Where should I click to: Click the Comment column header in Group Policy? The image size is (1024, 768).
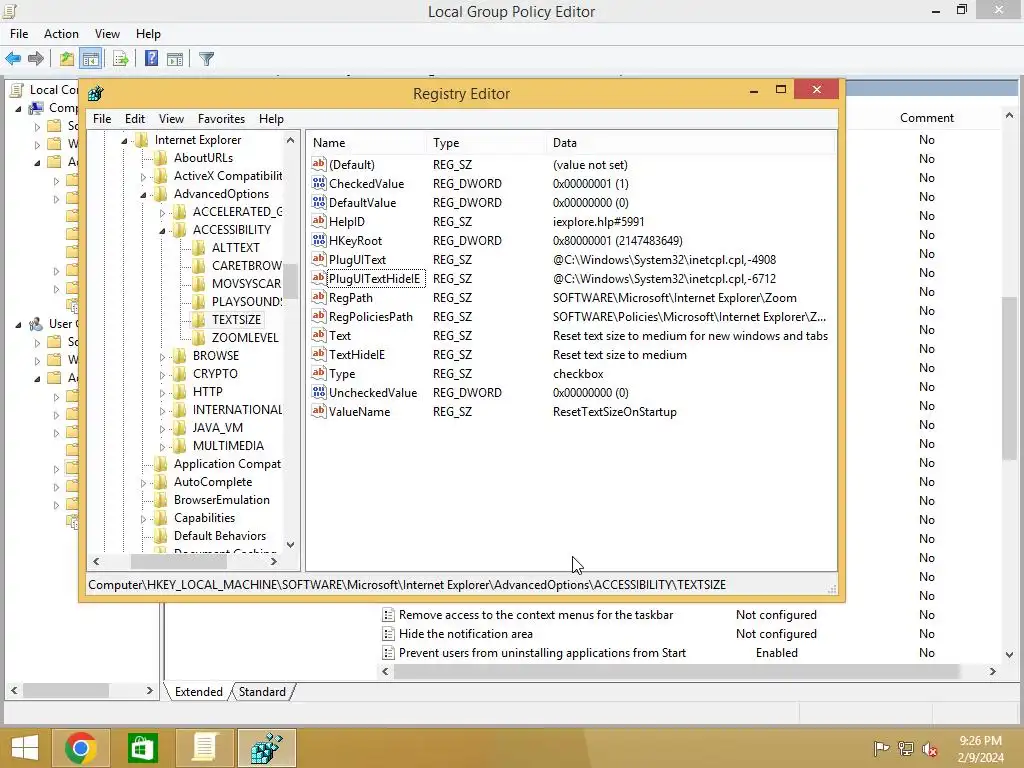[927, 118]
